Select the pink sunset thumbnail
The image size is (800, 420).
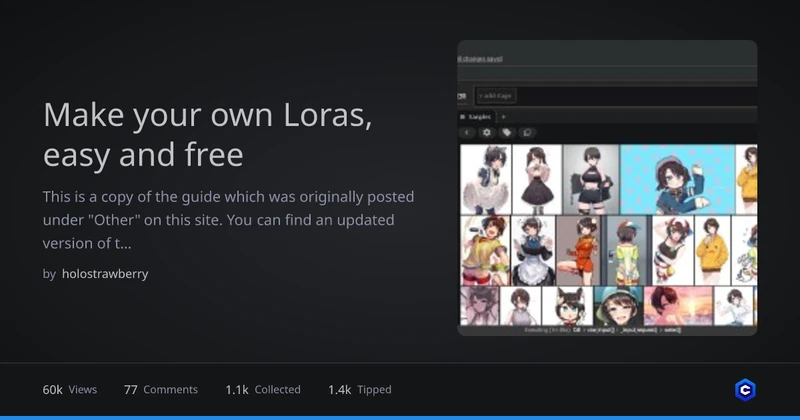[678, 306]
